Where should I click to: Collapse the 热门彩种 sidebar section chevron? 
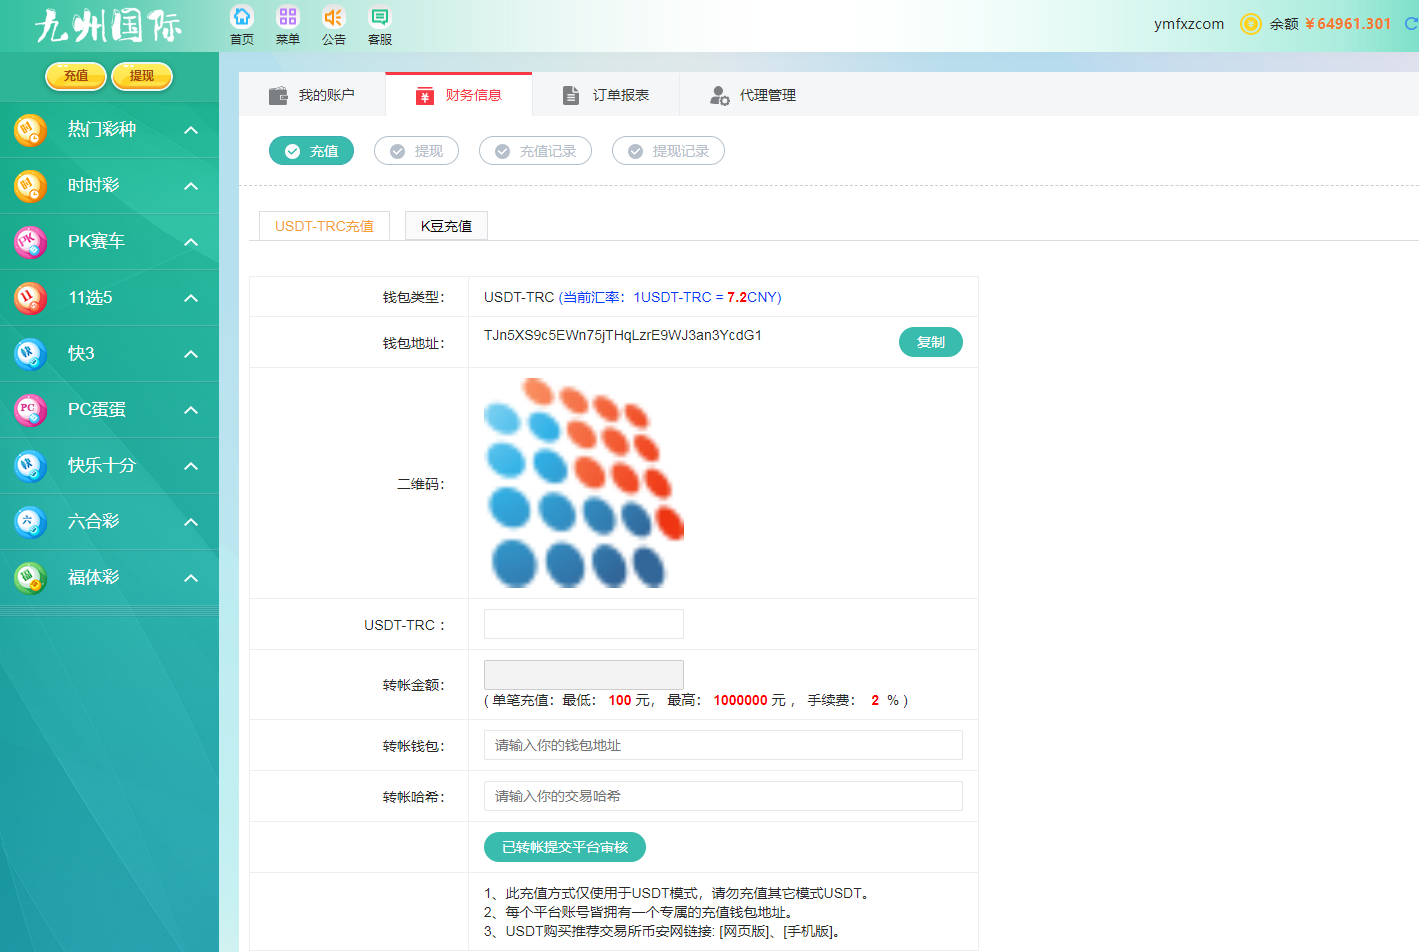191,130
